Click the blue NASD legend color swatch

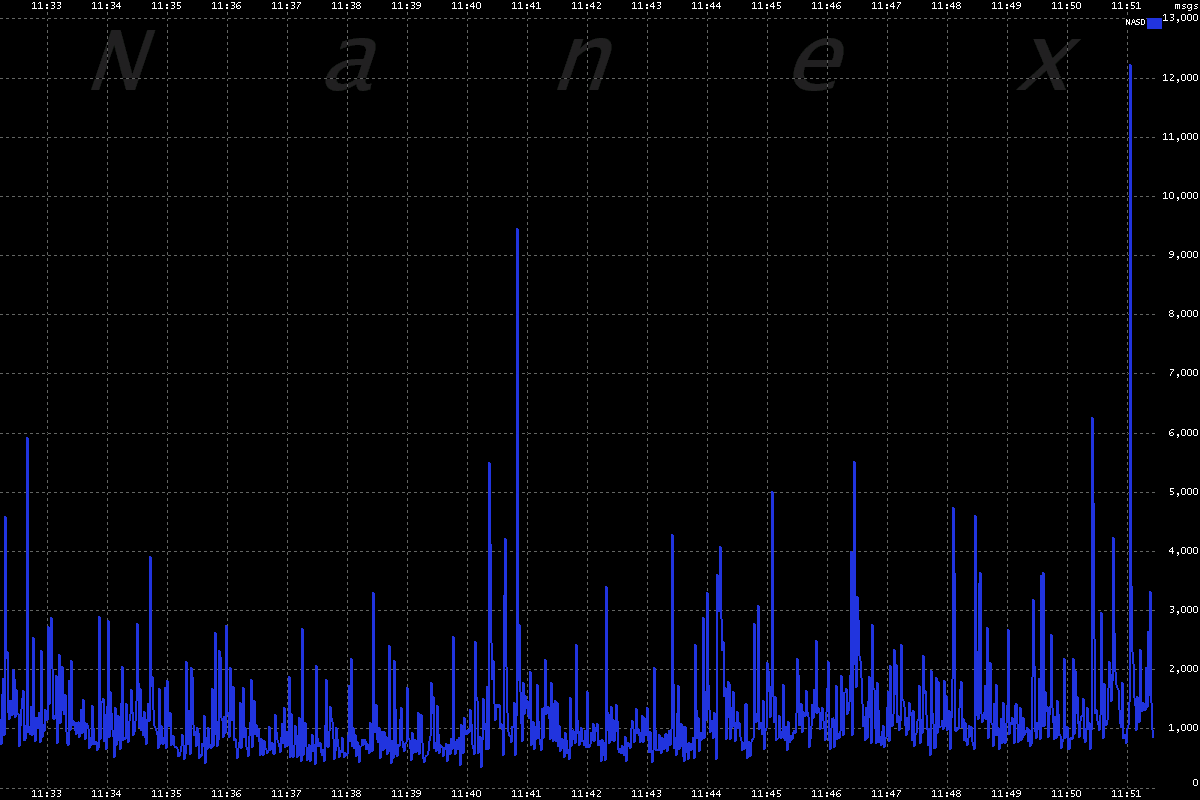1155,23
